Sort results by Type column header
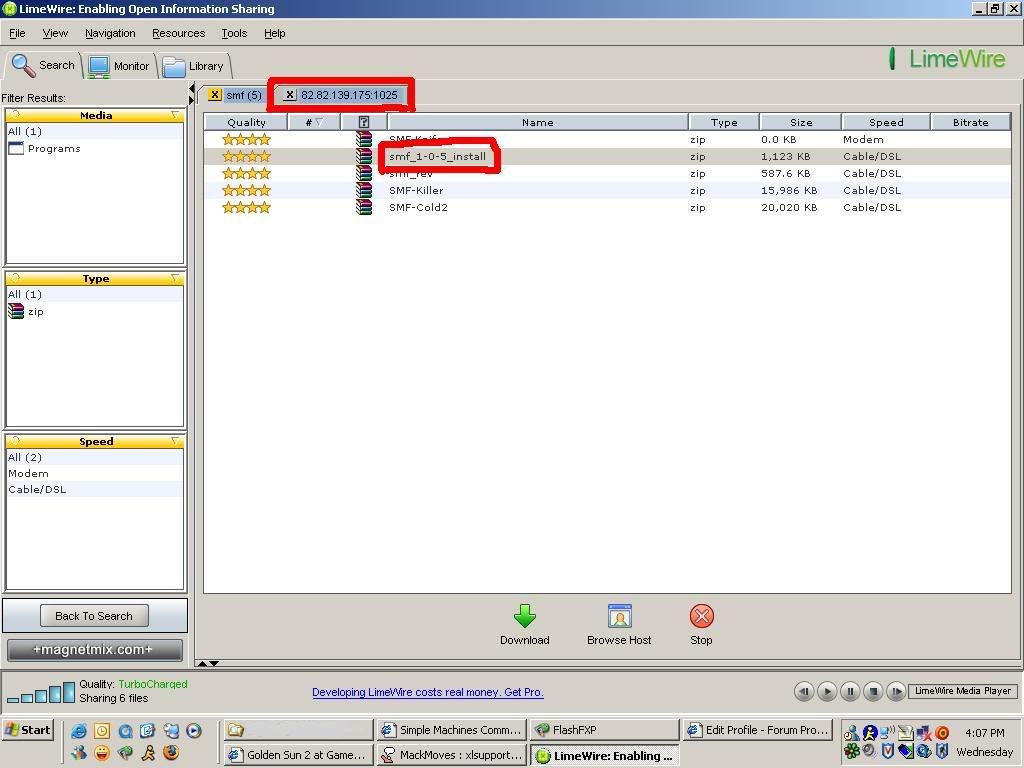 (724, 122)
